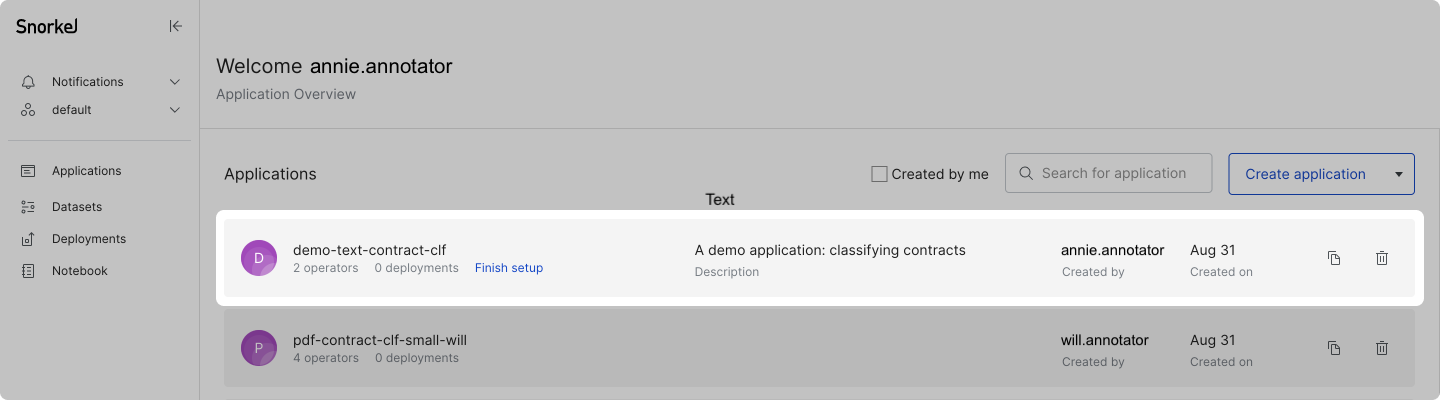
Task: Open Datasets in the sidebar
Action: pos(77,207)
